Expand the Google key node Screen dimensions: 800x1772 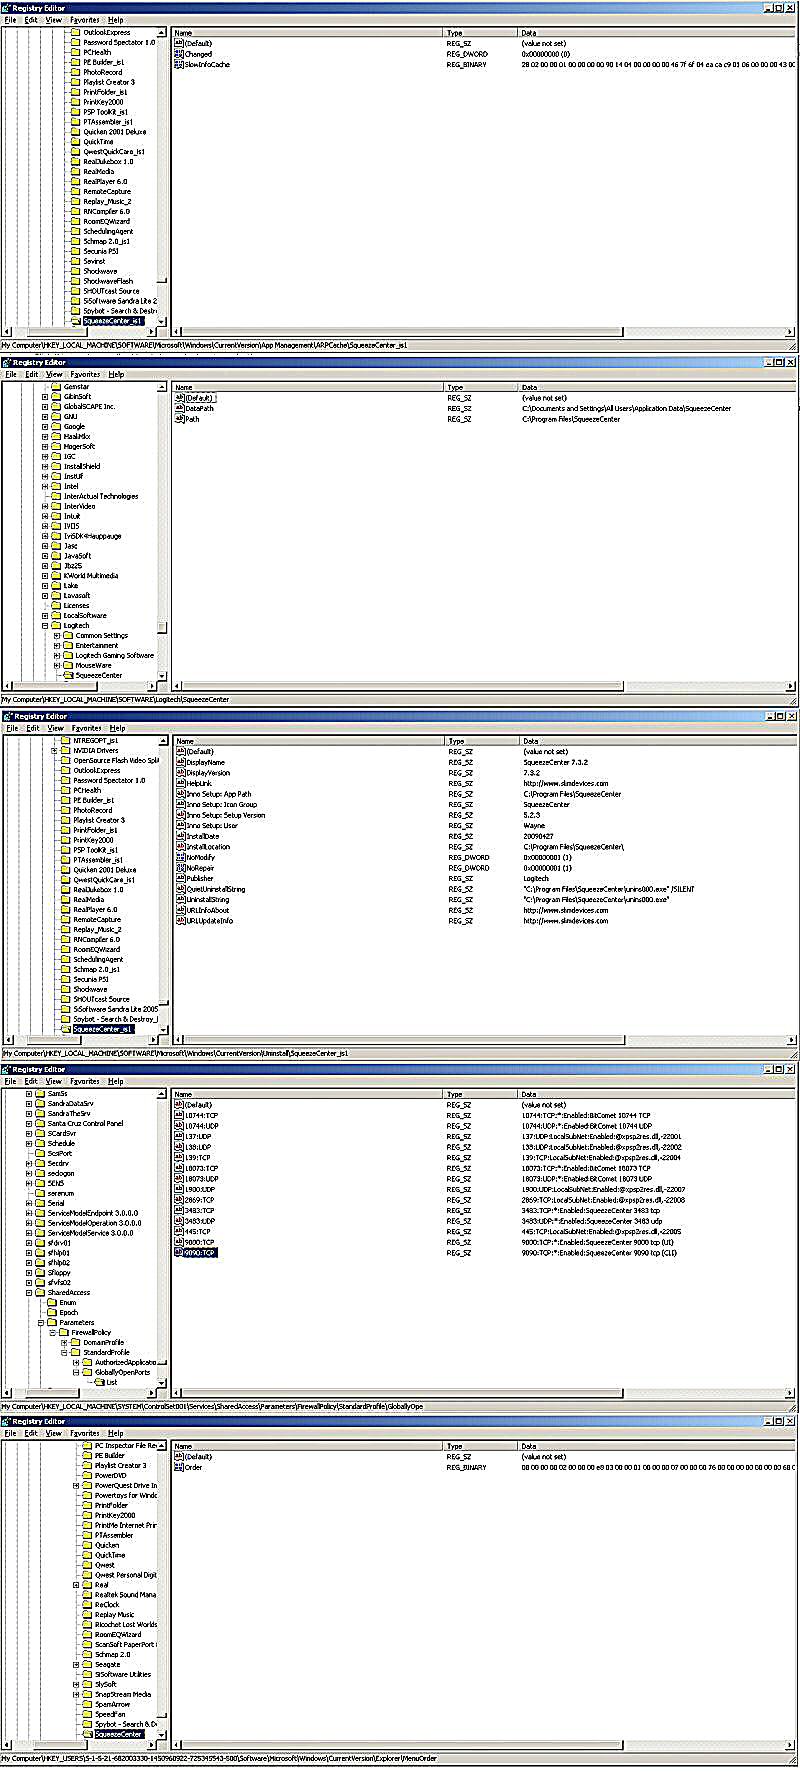point(45,426)
